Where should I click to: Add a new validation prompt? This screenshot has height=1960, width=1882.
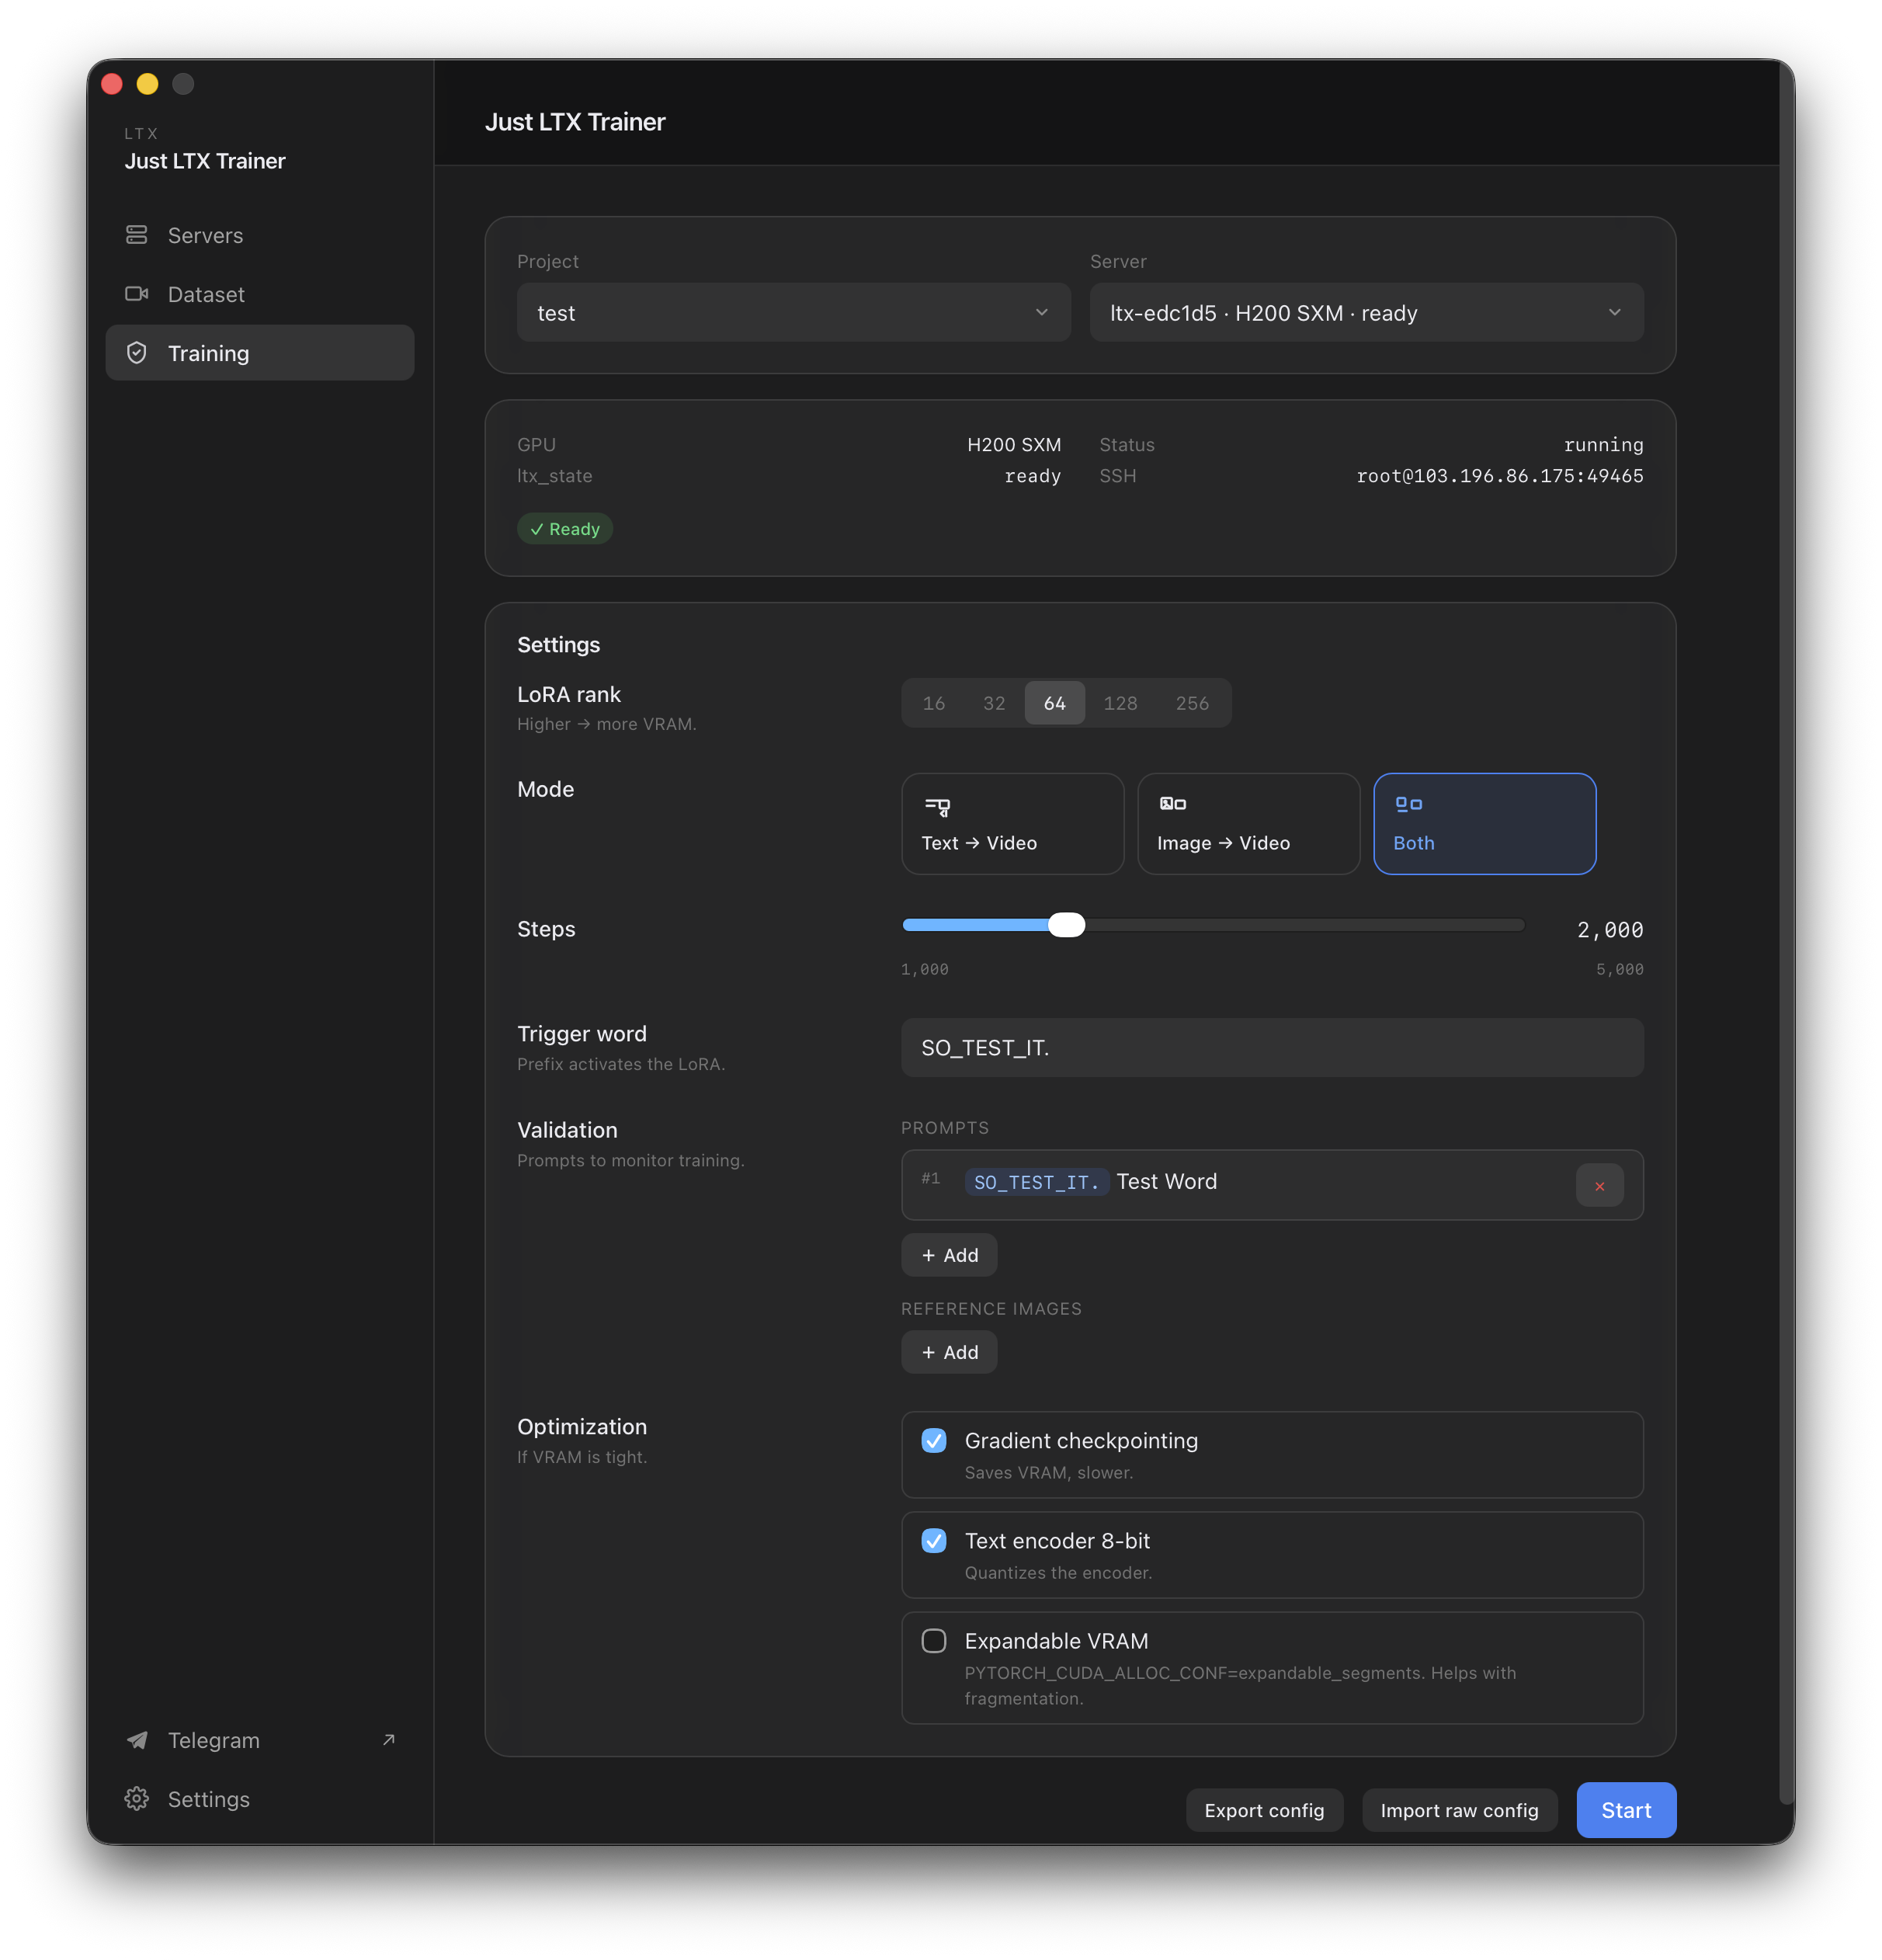pyautogui.click(x=948, y=1255)
